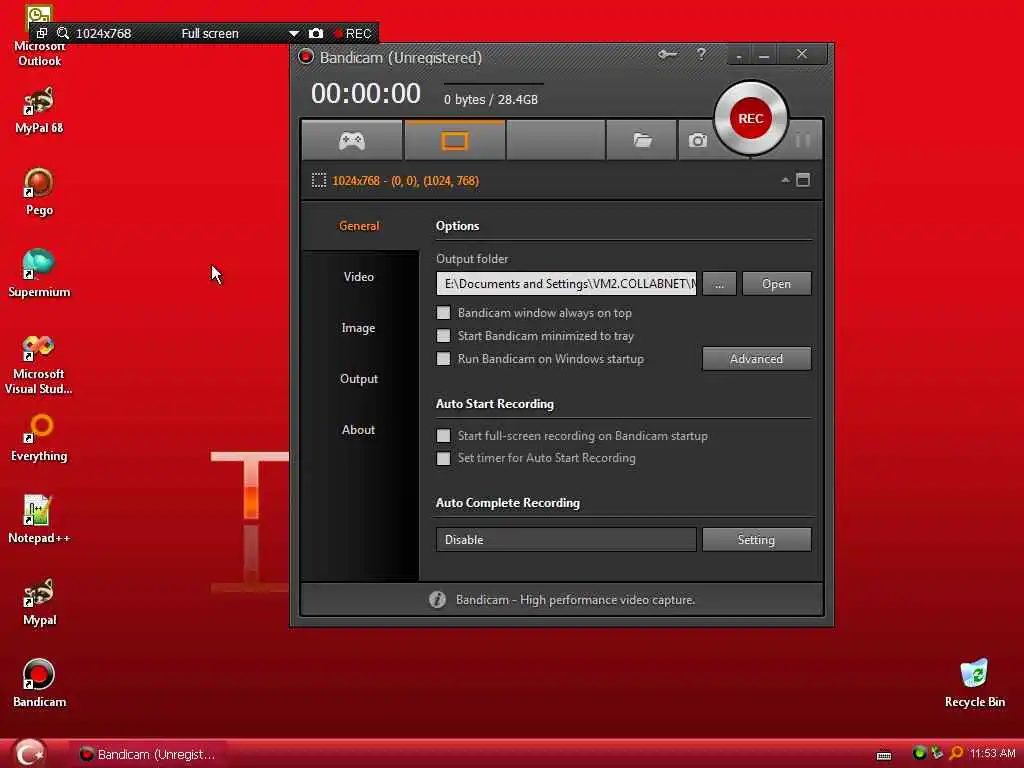The image size is (1024, 768).
Task: Select the Game Recording mode gamepad icon
Action: pos(351,140)
